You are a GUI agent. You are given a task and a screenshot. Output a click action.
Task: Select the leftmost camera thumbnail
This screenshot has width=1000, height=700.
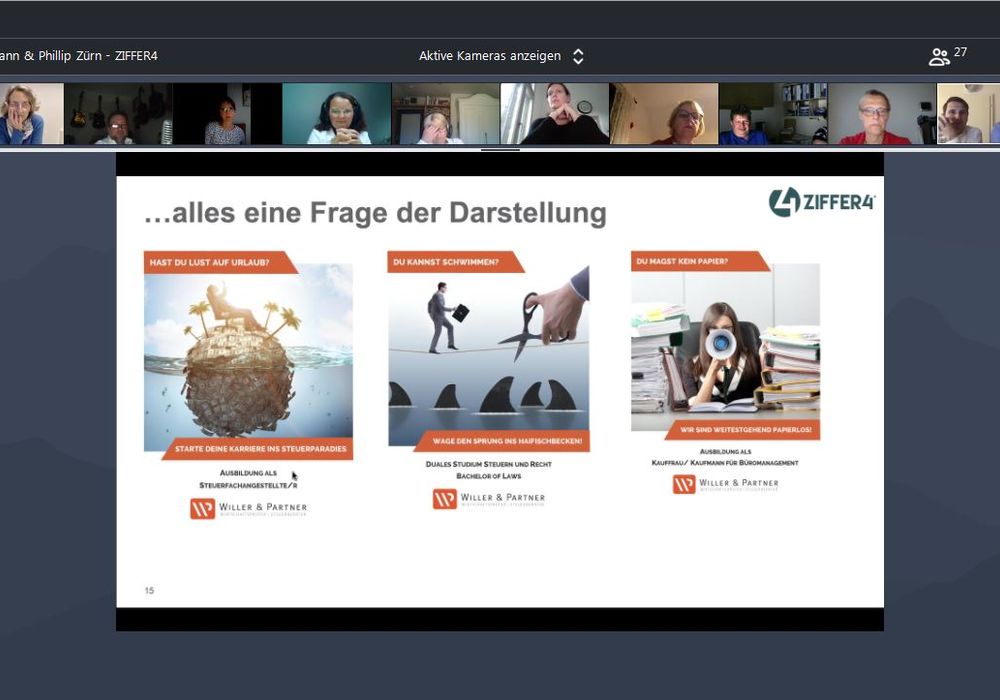[30, 114]
